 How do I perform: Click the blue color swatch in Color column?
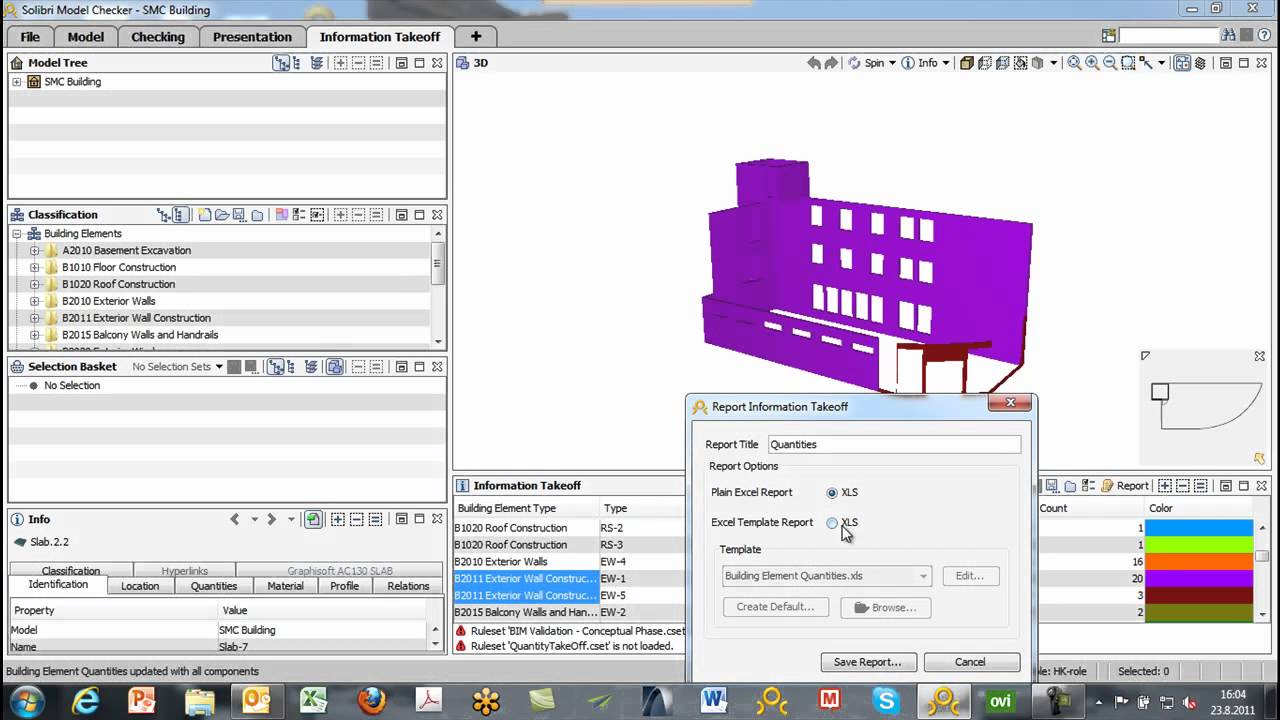1198,528
